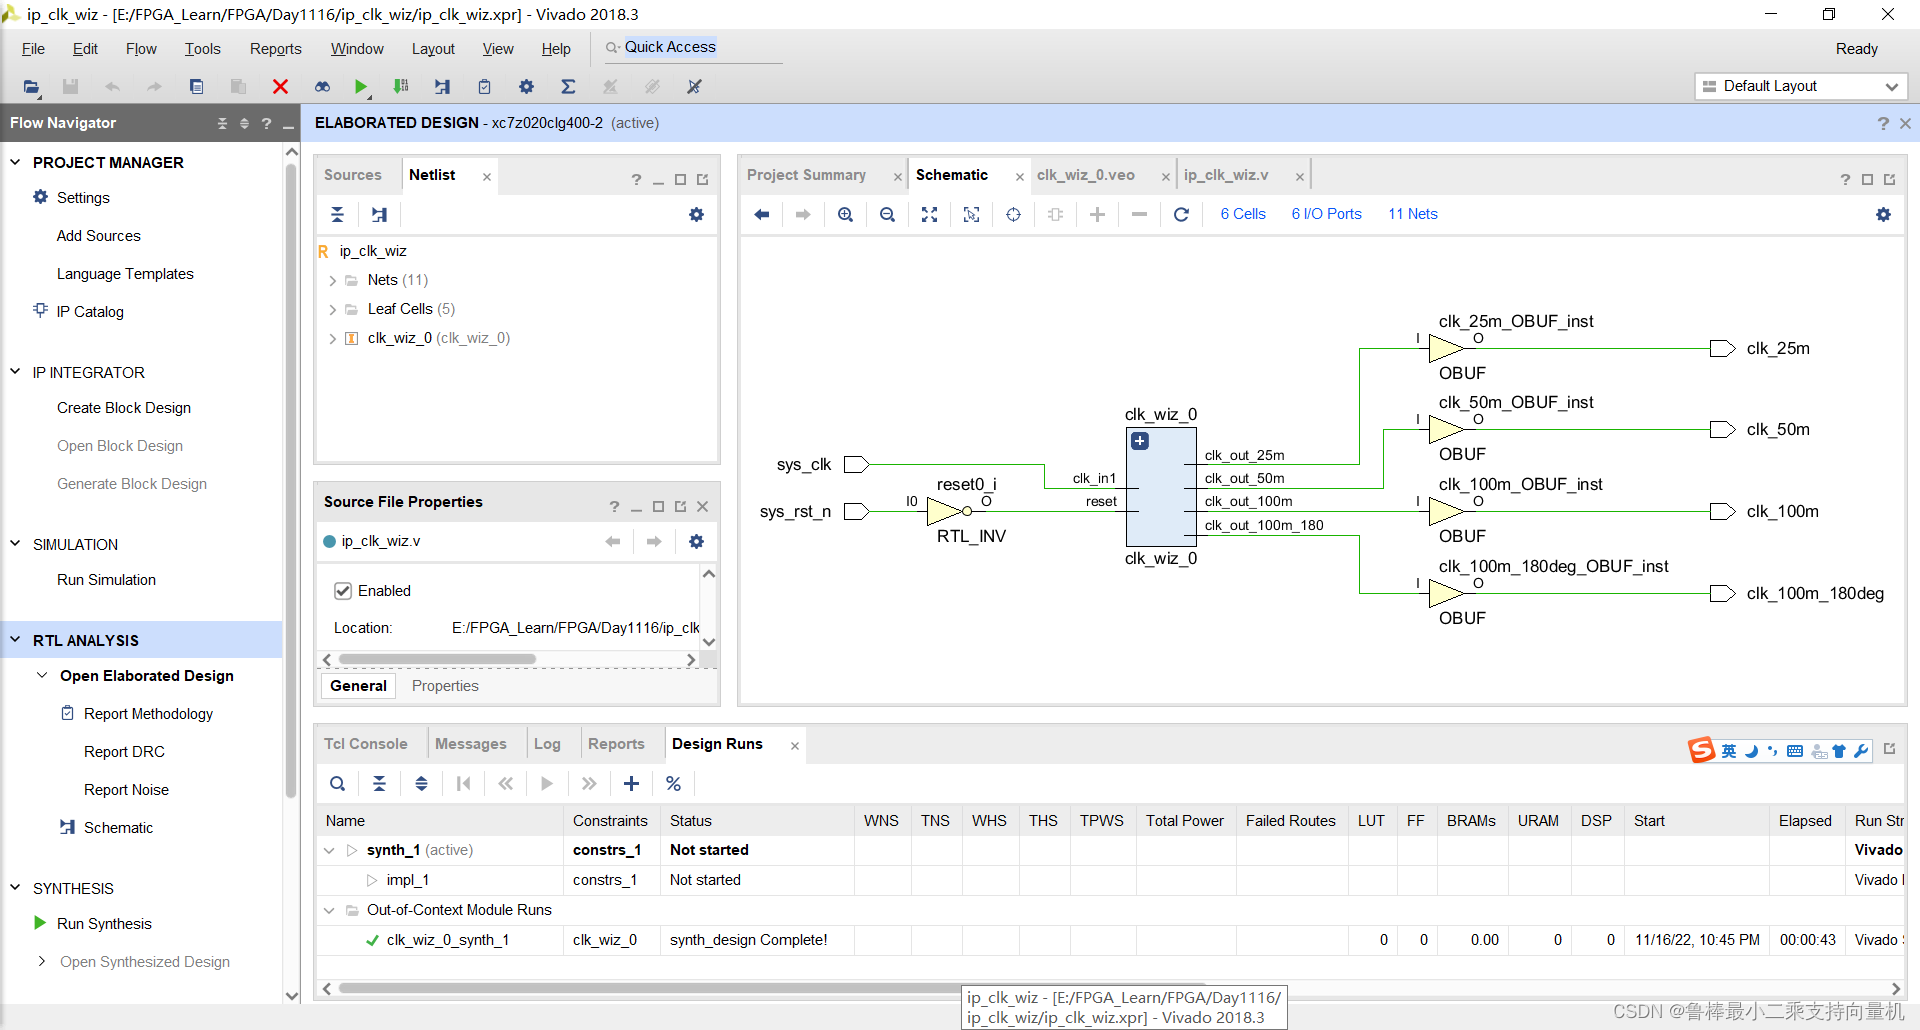Collapse all in Netlist panel
This screenshot has height=1030, width=1920.
(x=337, y=214)
